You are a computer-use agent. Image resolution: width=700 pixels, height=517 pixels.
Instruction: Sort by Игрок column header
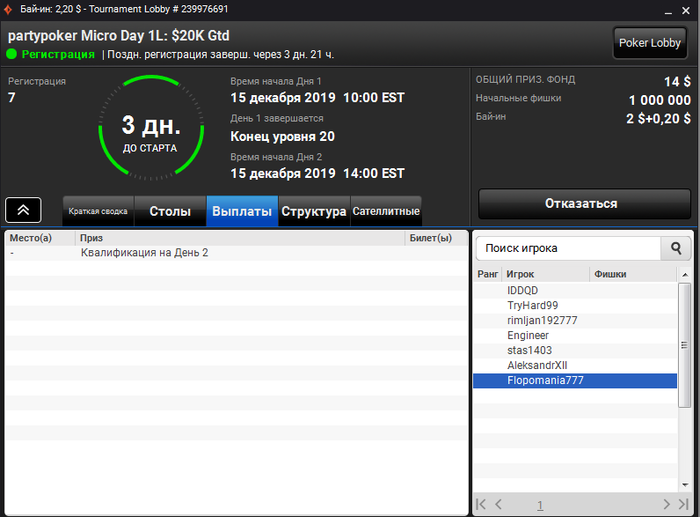tap(546, 274)
